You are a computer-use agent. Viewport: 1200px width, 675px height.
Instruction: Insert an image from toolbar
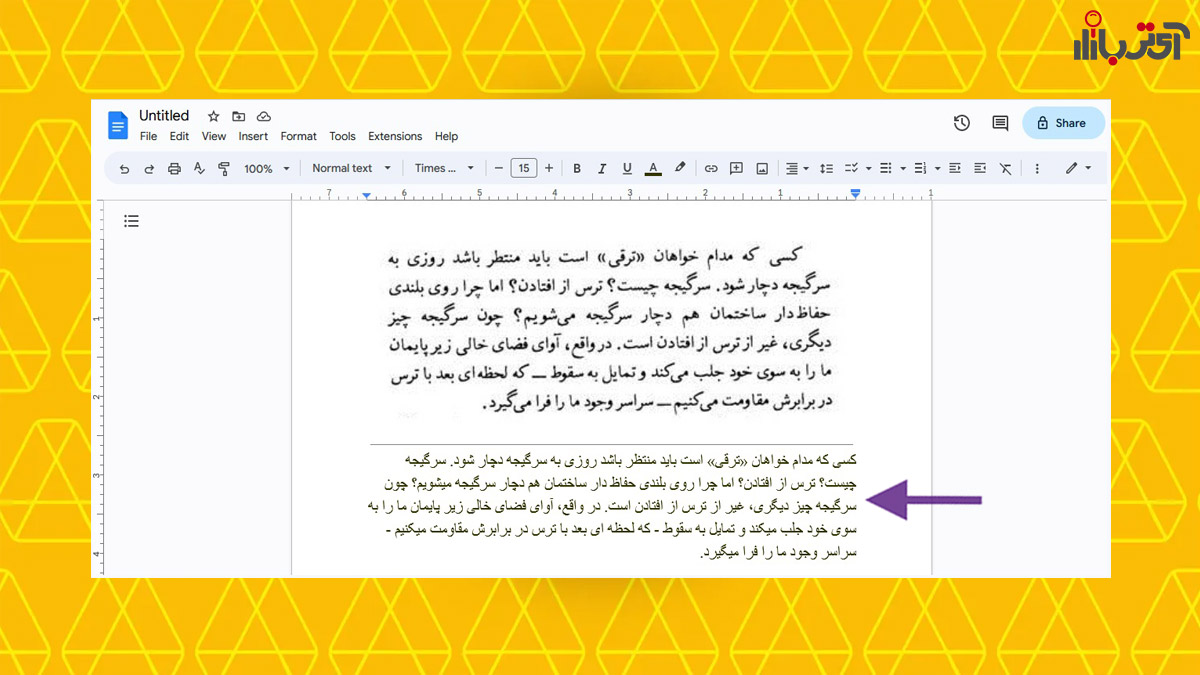click(762, 168)
